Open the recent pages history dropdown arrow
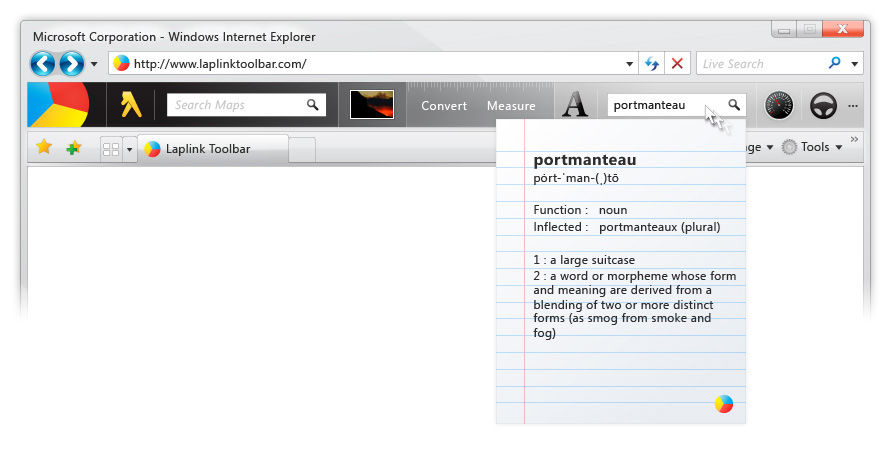The height and width of the screenshot is (457, 890). click(x=94, y=64)
